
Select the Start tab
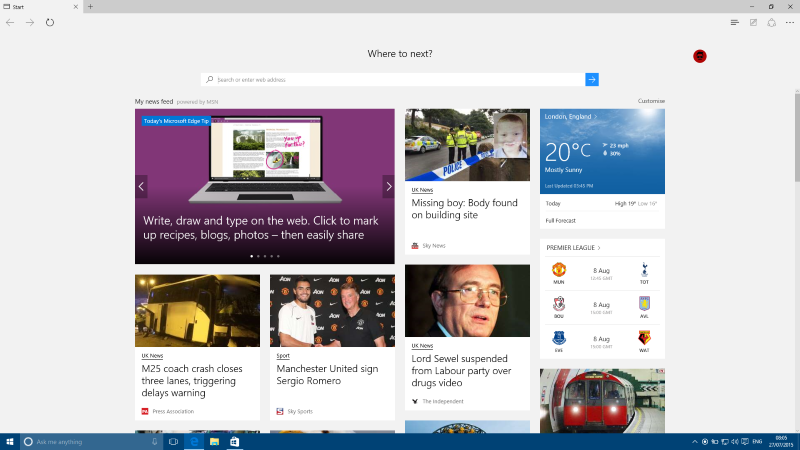coord(41,7)
